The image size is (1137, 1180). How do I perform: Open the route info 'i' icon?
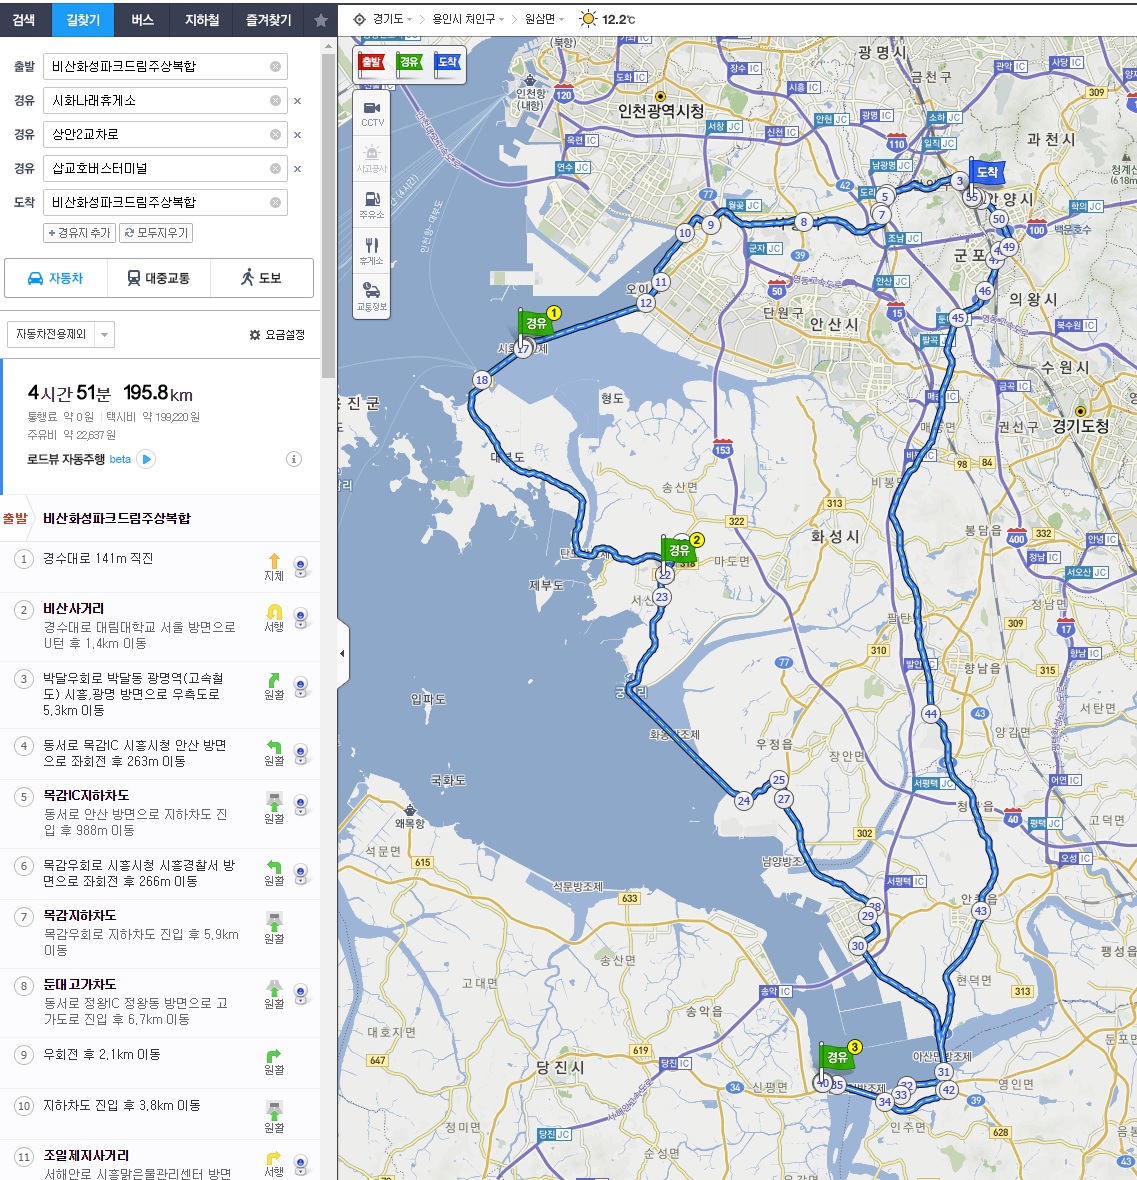[294, 459]
